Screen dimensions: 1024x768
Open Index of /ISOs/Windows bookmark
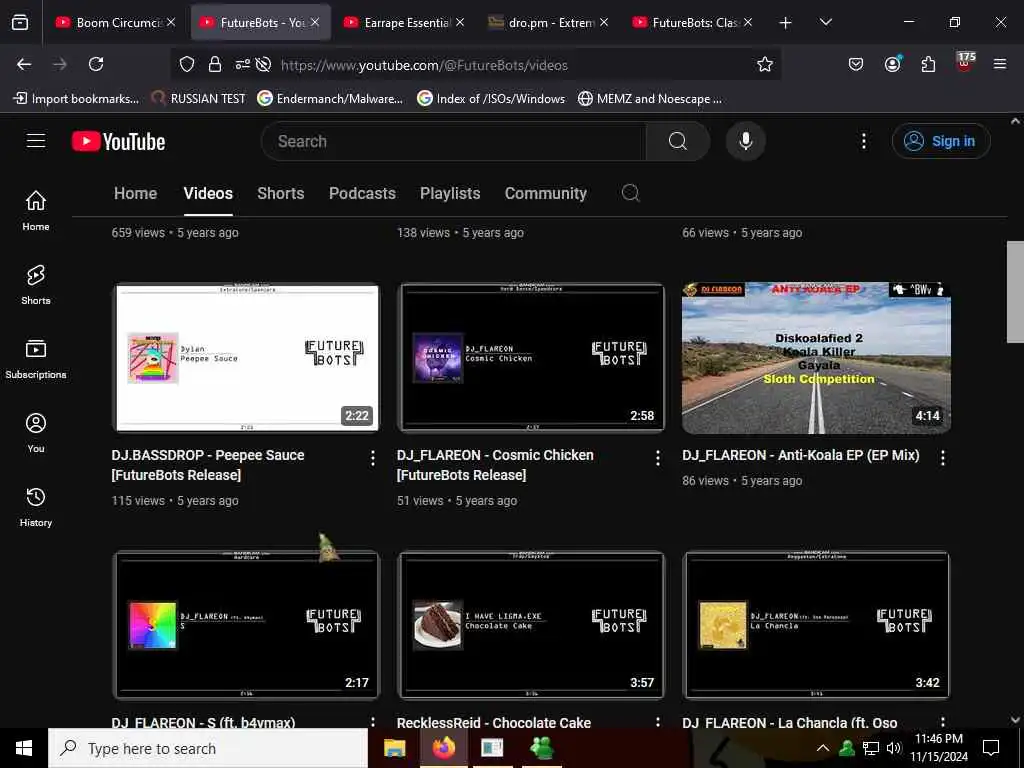tap(491, 99)
